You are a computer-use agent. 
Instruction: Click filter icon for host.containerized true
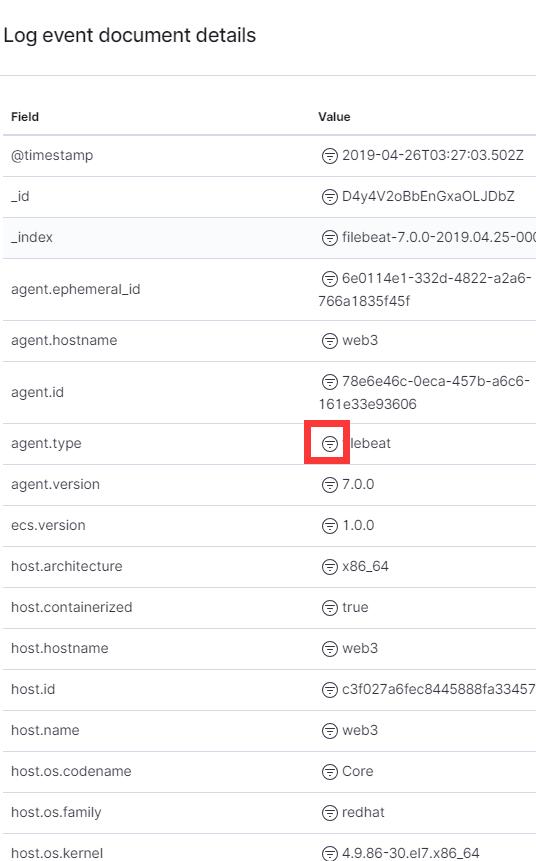click(330, 608)
